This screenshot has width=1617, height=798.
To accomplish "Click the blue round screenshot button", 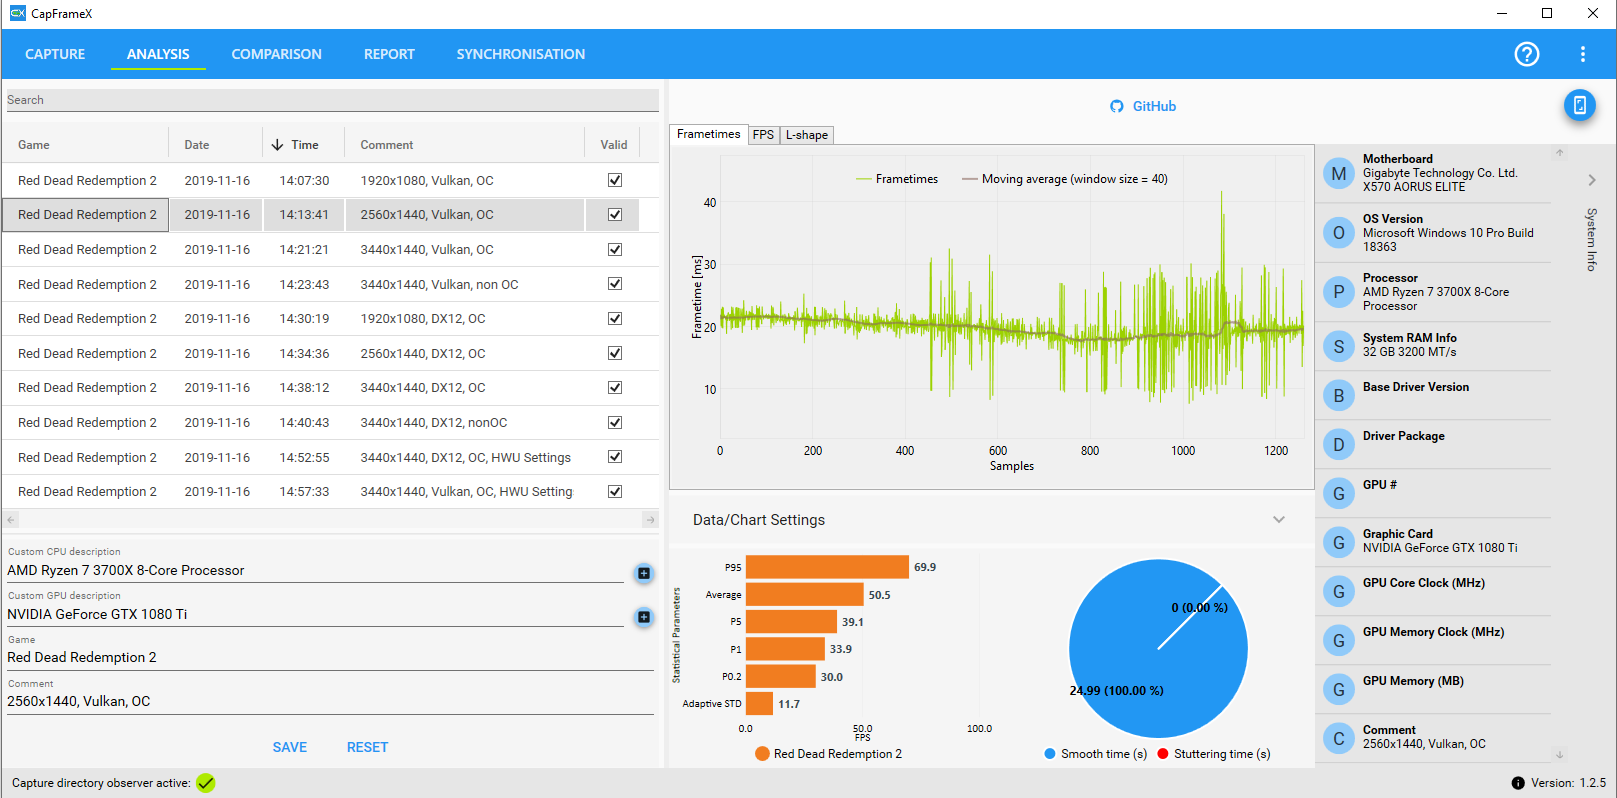I will (x=1580, y=105).
